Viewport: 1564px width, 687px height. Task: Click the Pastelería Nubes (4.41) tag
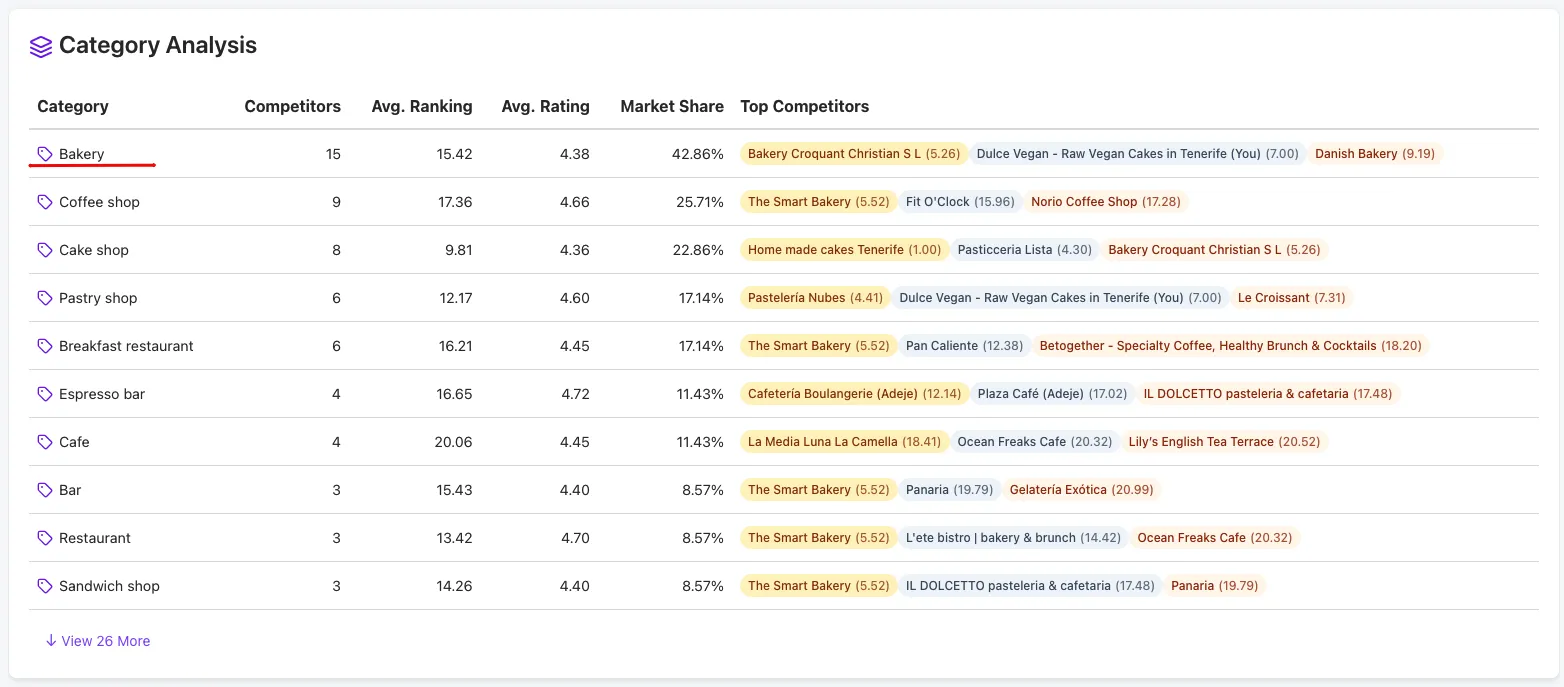tap(815, 298)
